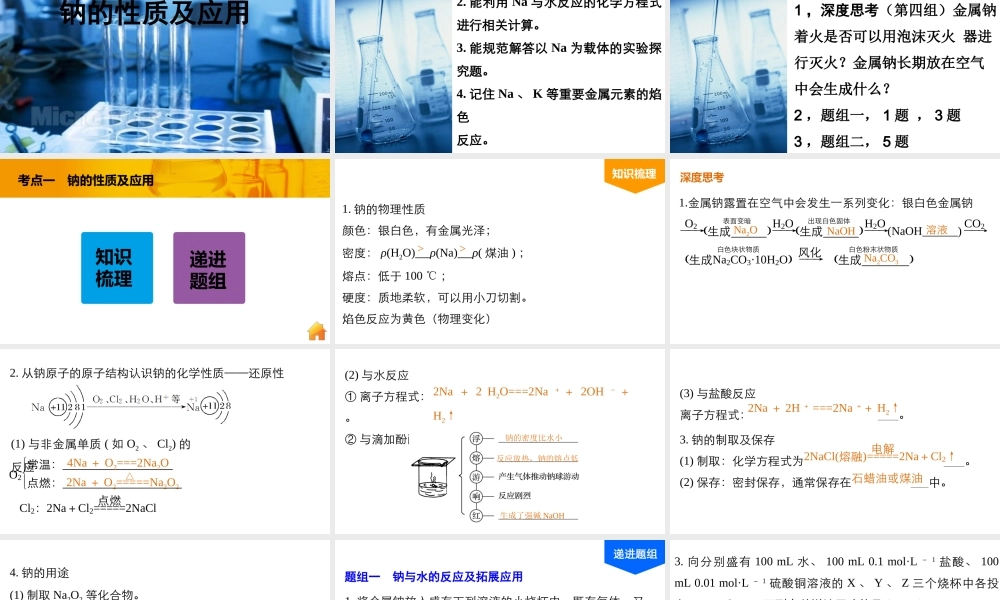Image resolution: width=1000 pixels, height=600 pixels.
Task: Open the slide beginning 3. 向分别盛有 100 mL 水
Action: point(835,571)
